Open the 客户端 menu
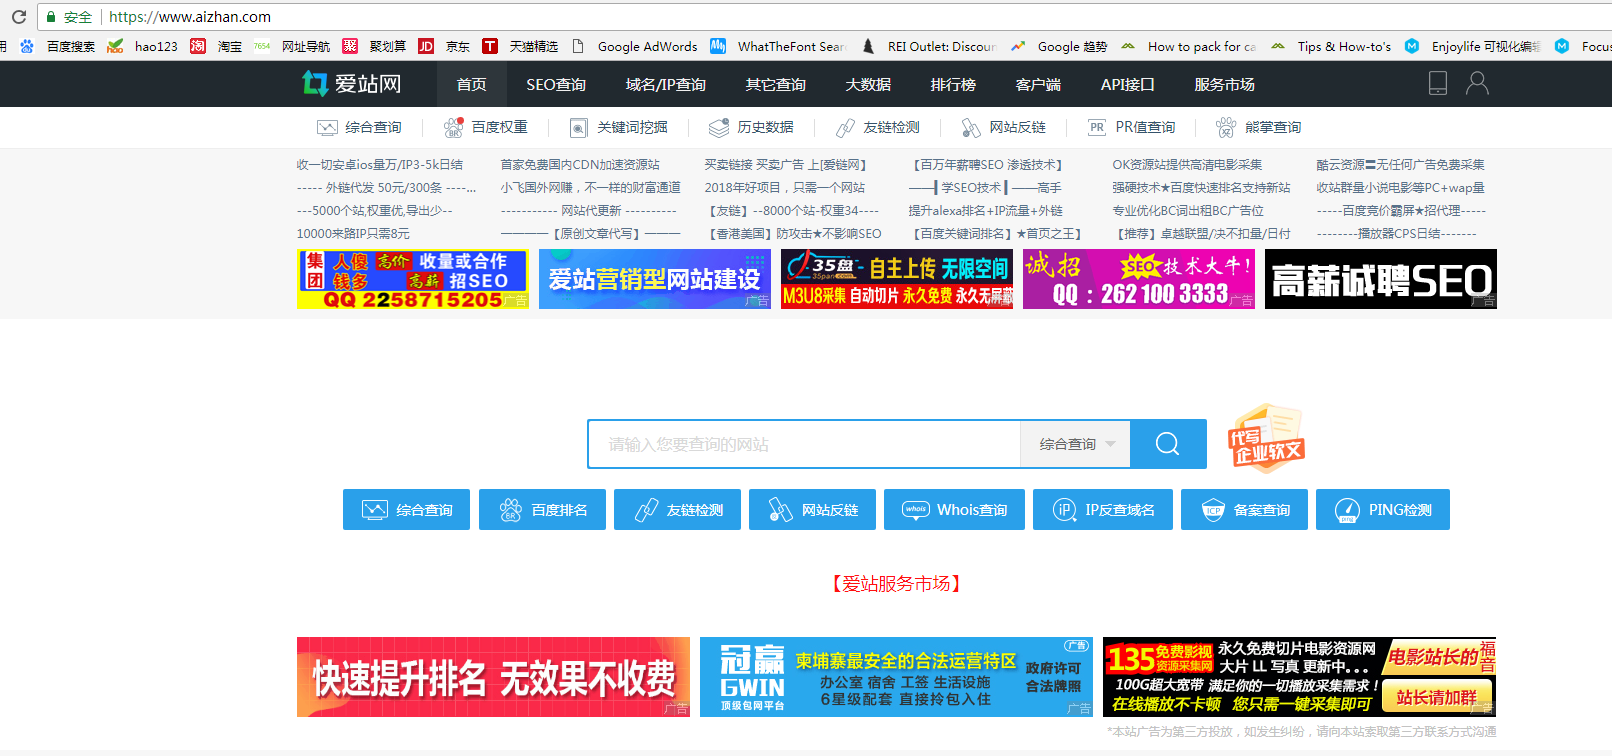The height and width of the screenshot is (756, 1612). tap(1038, 85)
